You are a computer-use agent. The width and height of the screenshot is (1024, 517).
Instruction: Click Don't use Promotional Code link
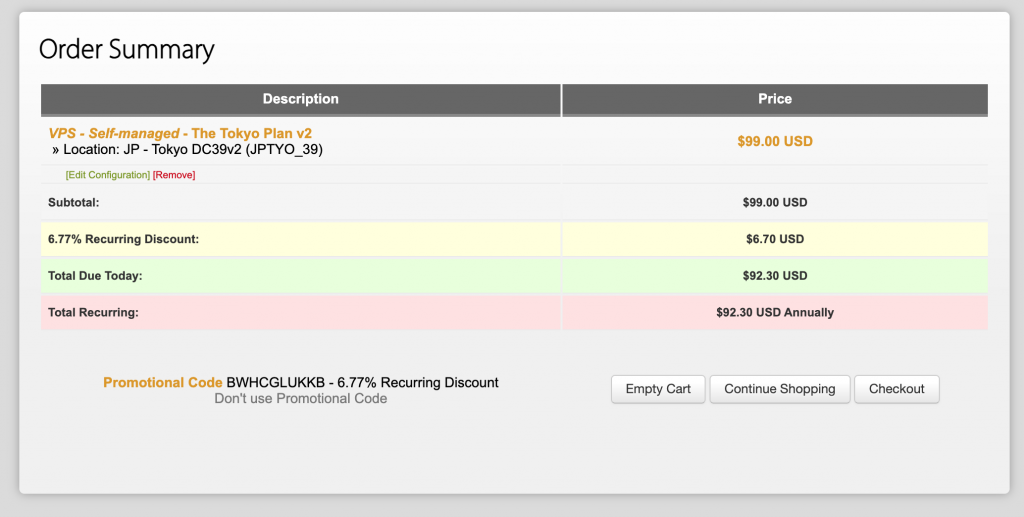click(x=300, y=399)
